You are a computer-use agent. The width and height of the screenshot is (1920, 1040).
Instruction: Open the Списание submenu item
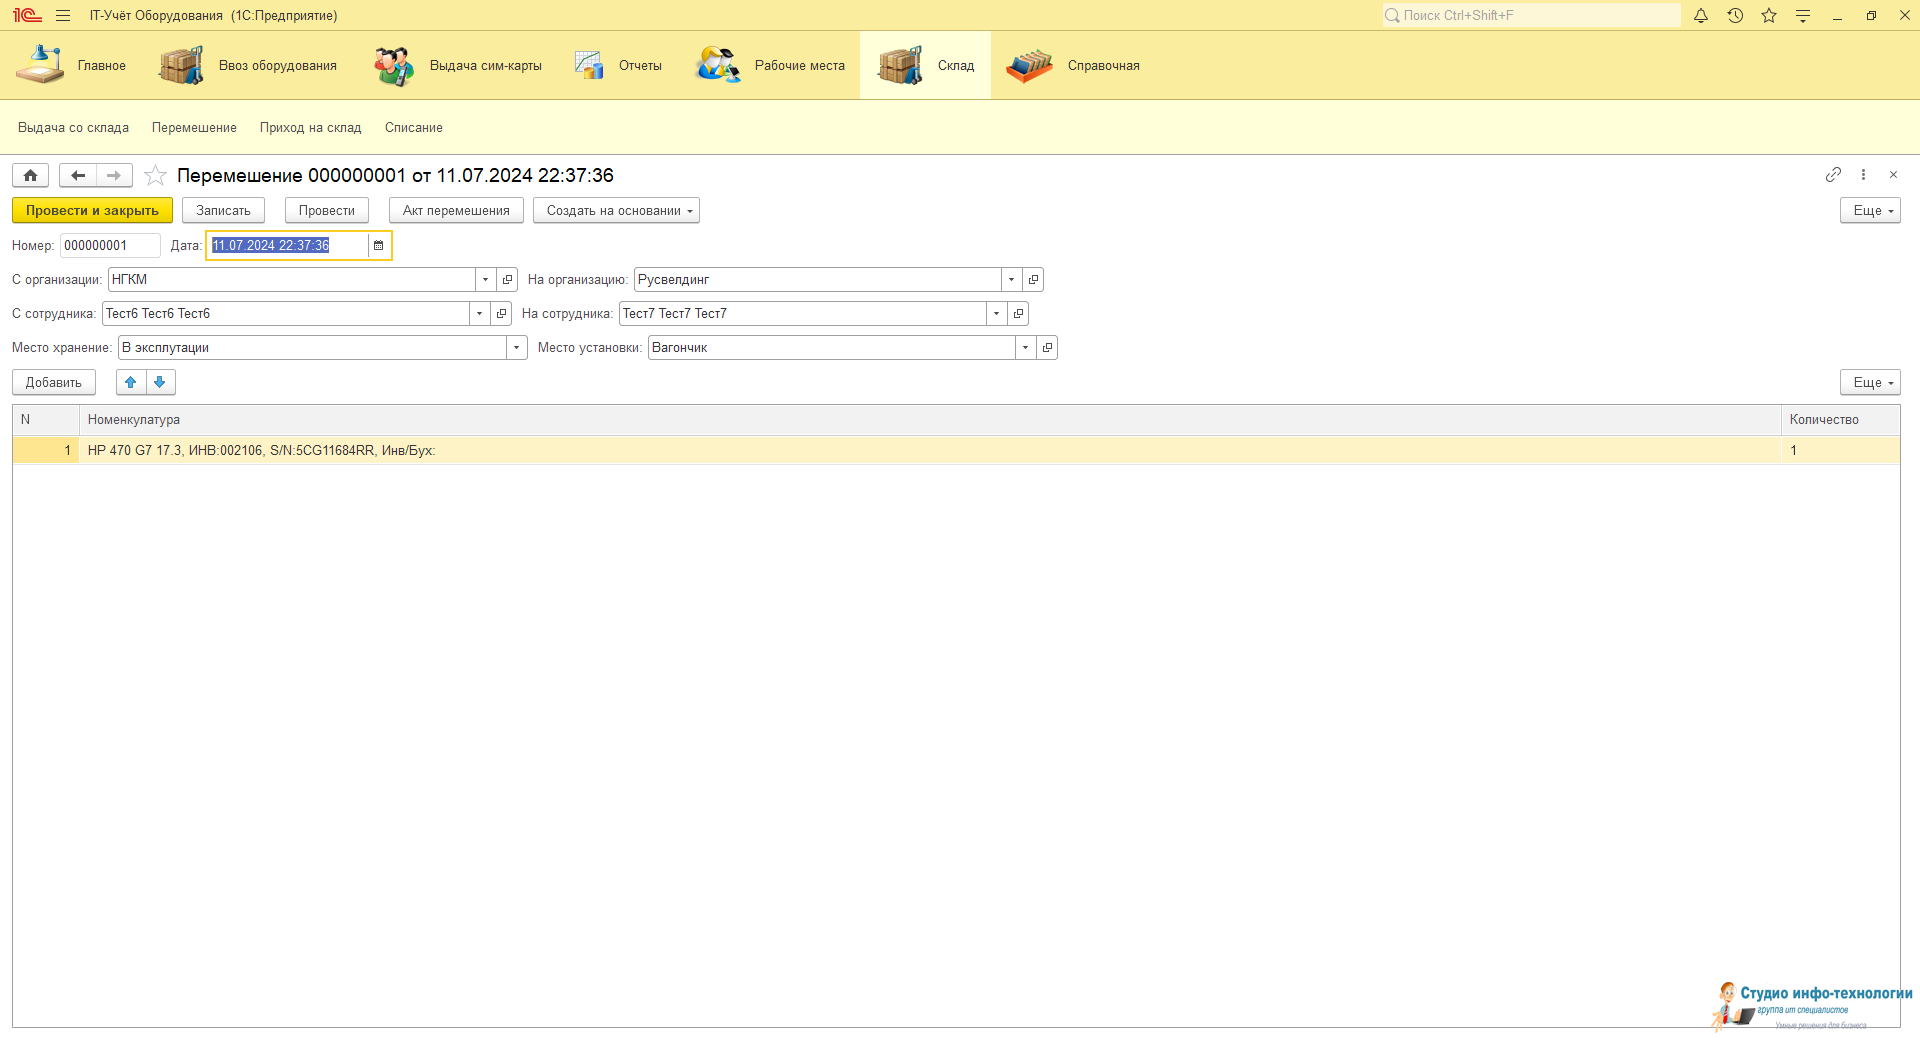[x=413, y=128]
